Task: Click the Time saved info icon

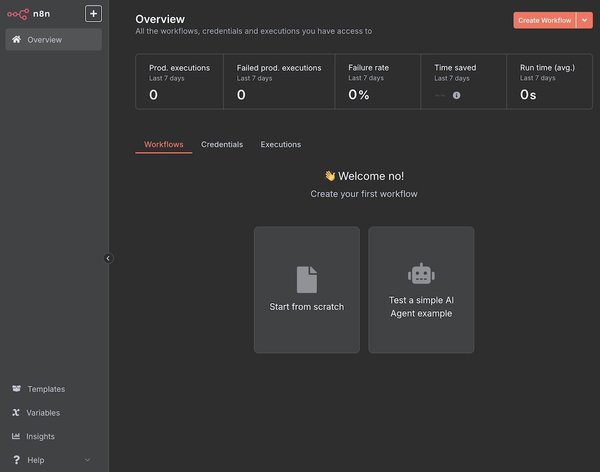Action: pyautogui.click(x=457, y=95)
